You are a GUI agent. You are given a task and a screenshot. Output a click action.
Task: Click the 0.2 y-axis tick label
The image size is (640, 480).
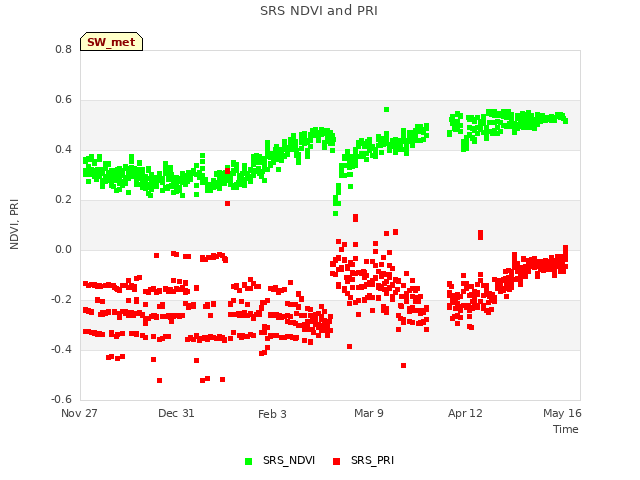click(x=63, y=200)
